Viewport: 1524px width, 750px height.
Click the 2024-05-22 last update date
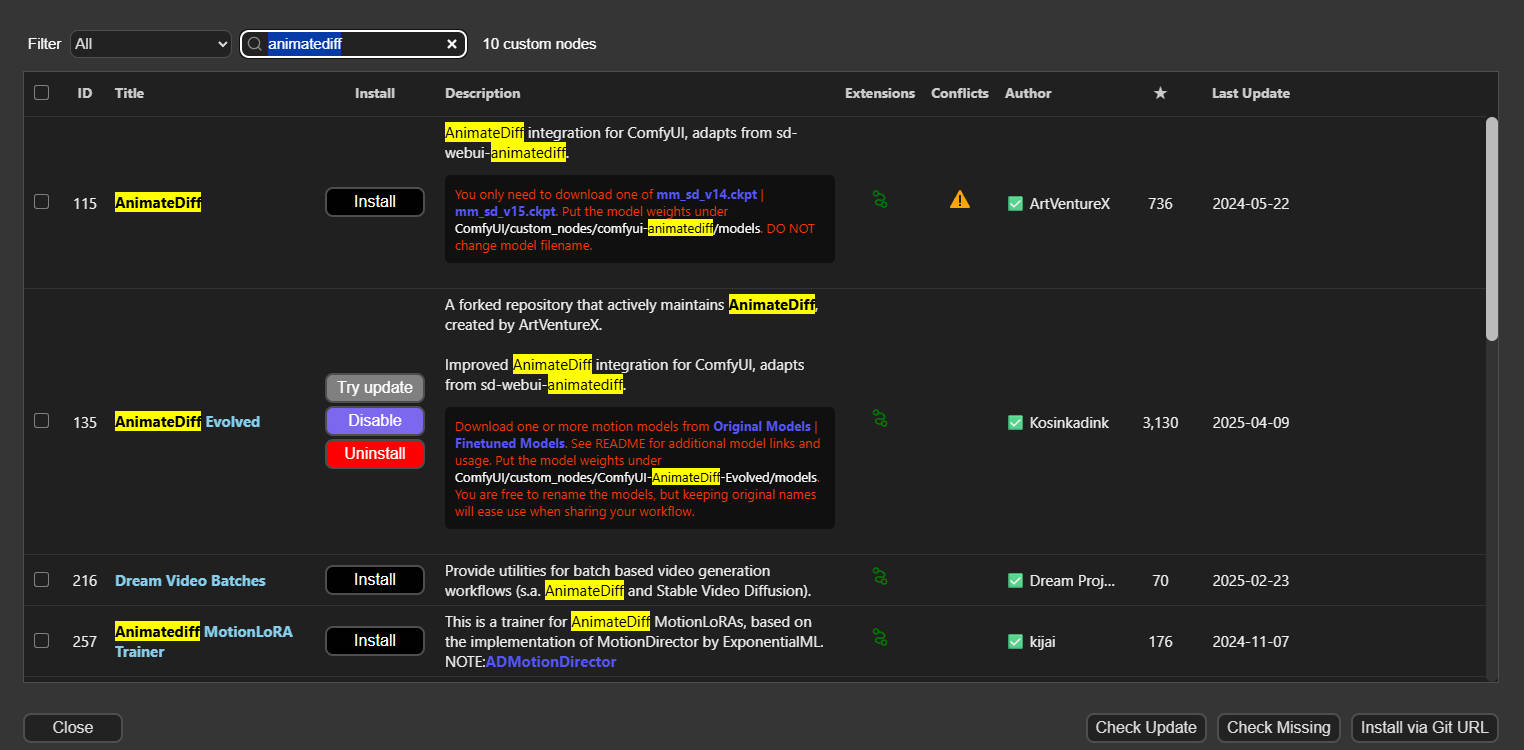coord(1251,203)
